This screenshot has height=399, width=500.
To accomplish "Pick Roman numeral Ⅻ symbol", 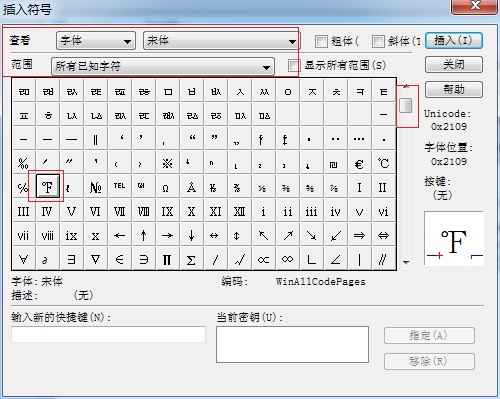I will (x=239, y=211).
